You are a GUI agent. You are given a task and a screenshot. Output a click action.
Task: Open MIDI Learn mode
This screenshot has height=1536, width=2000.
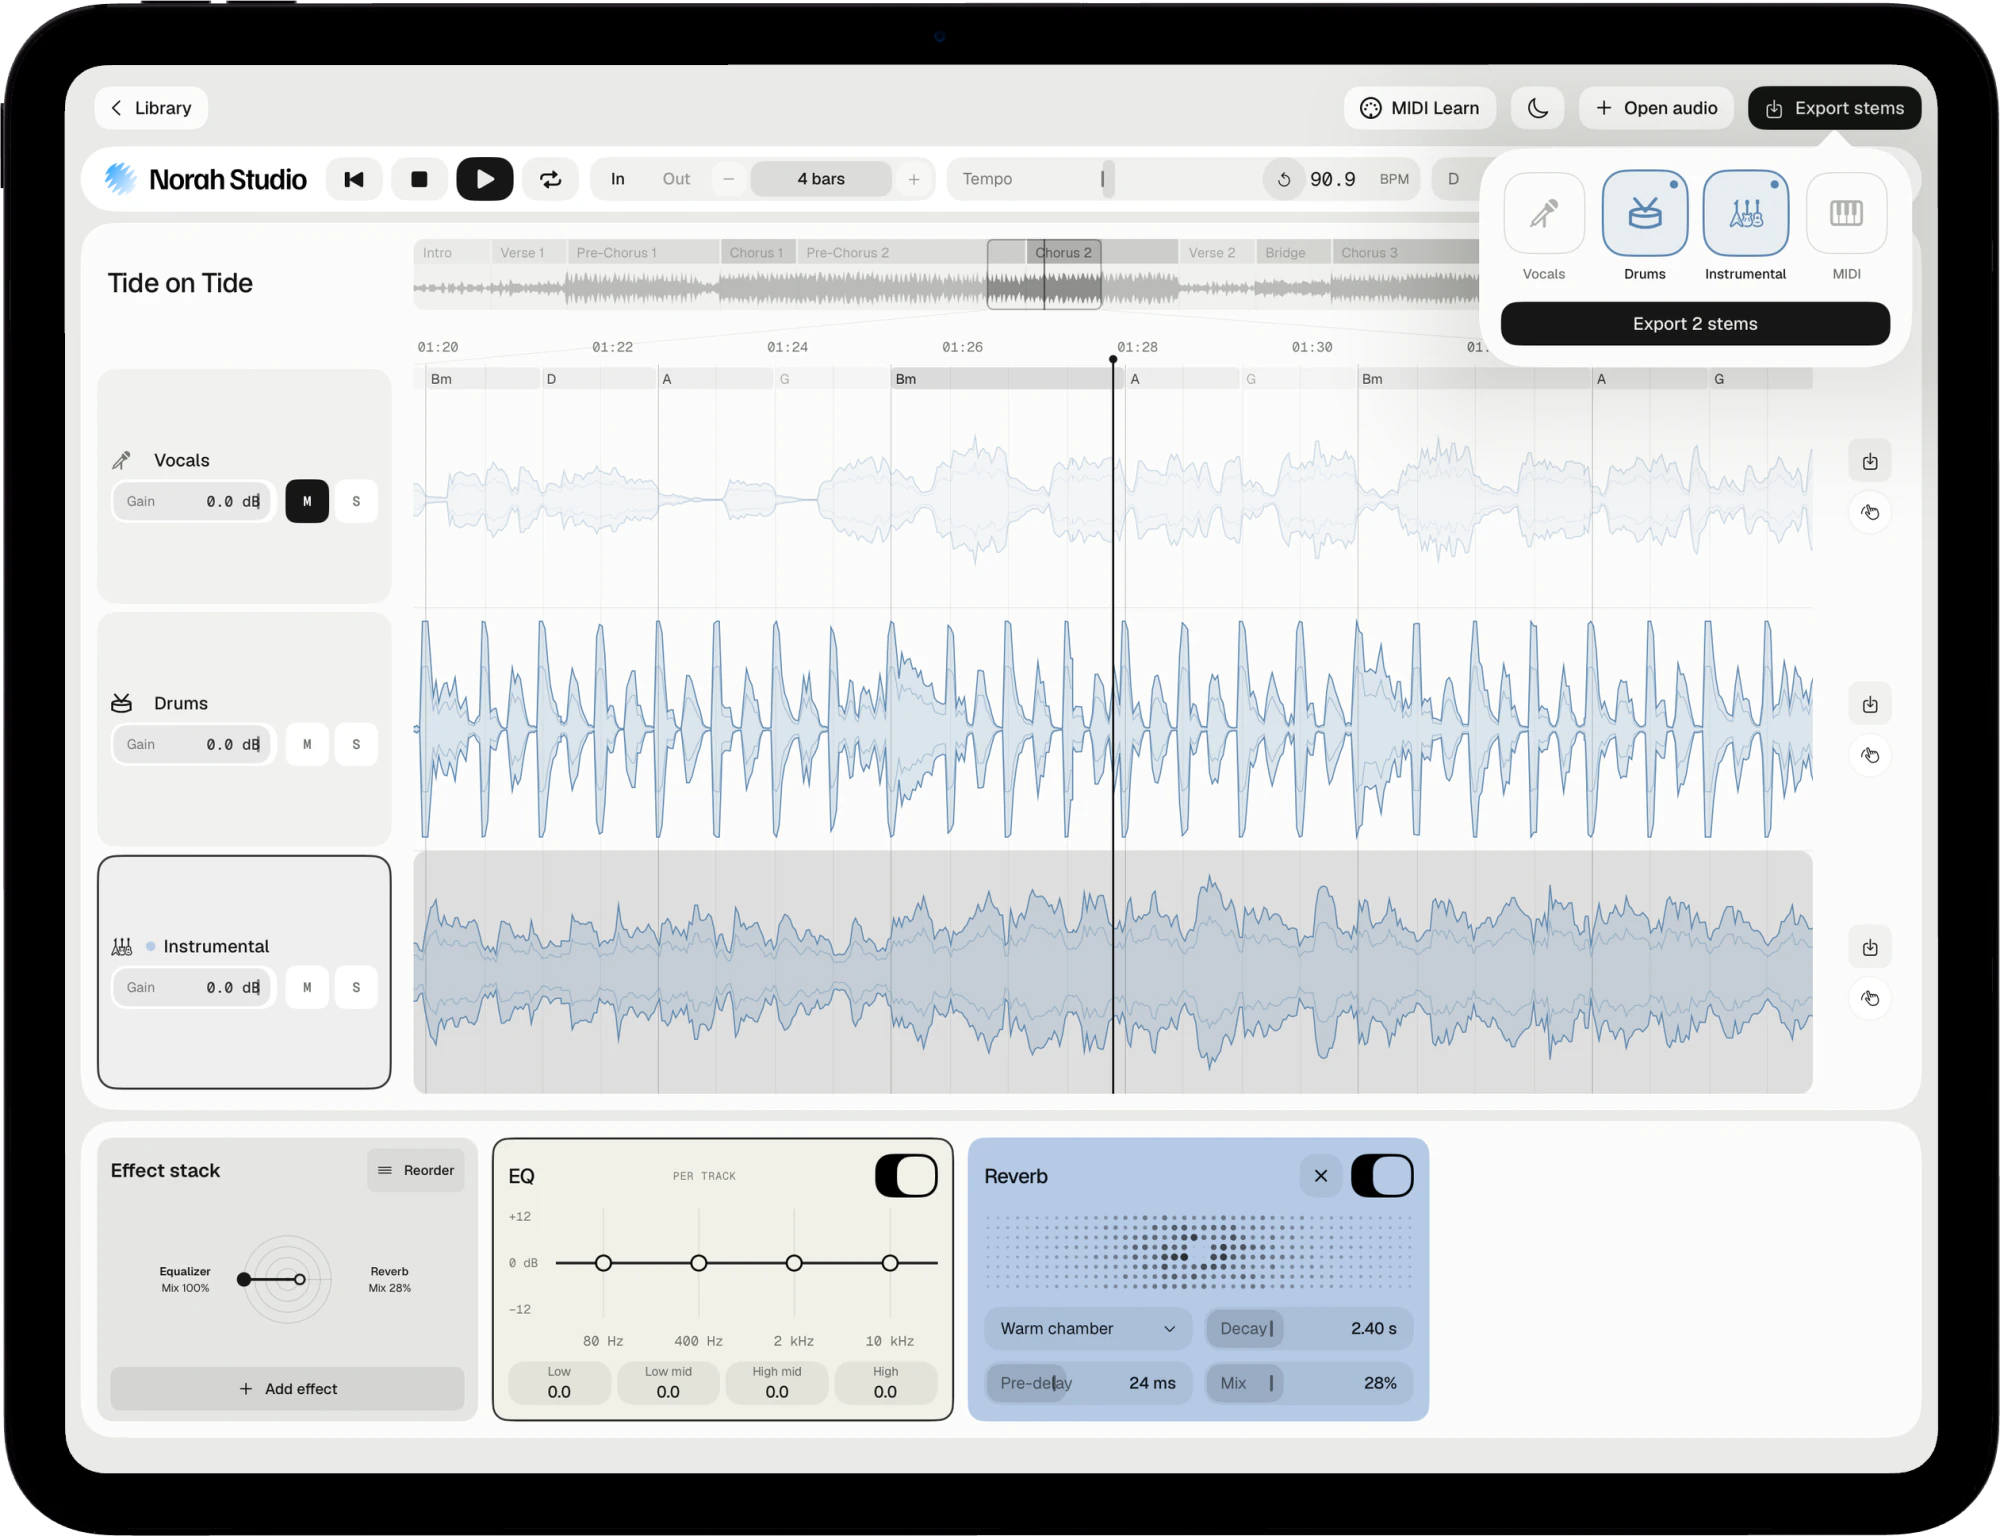coord(1420,108)
